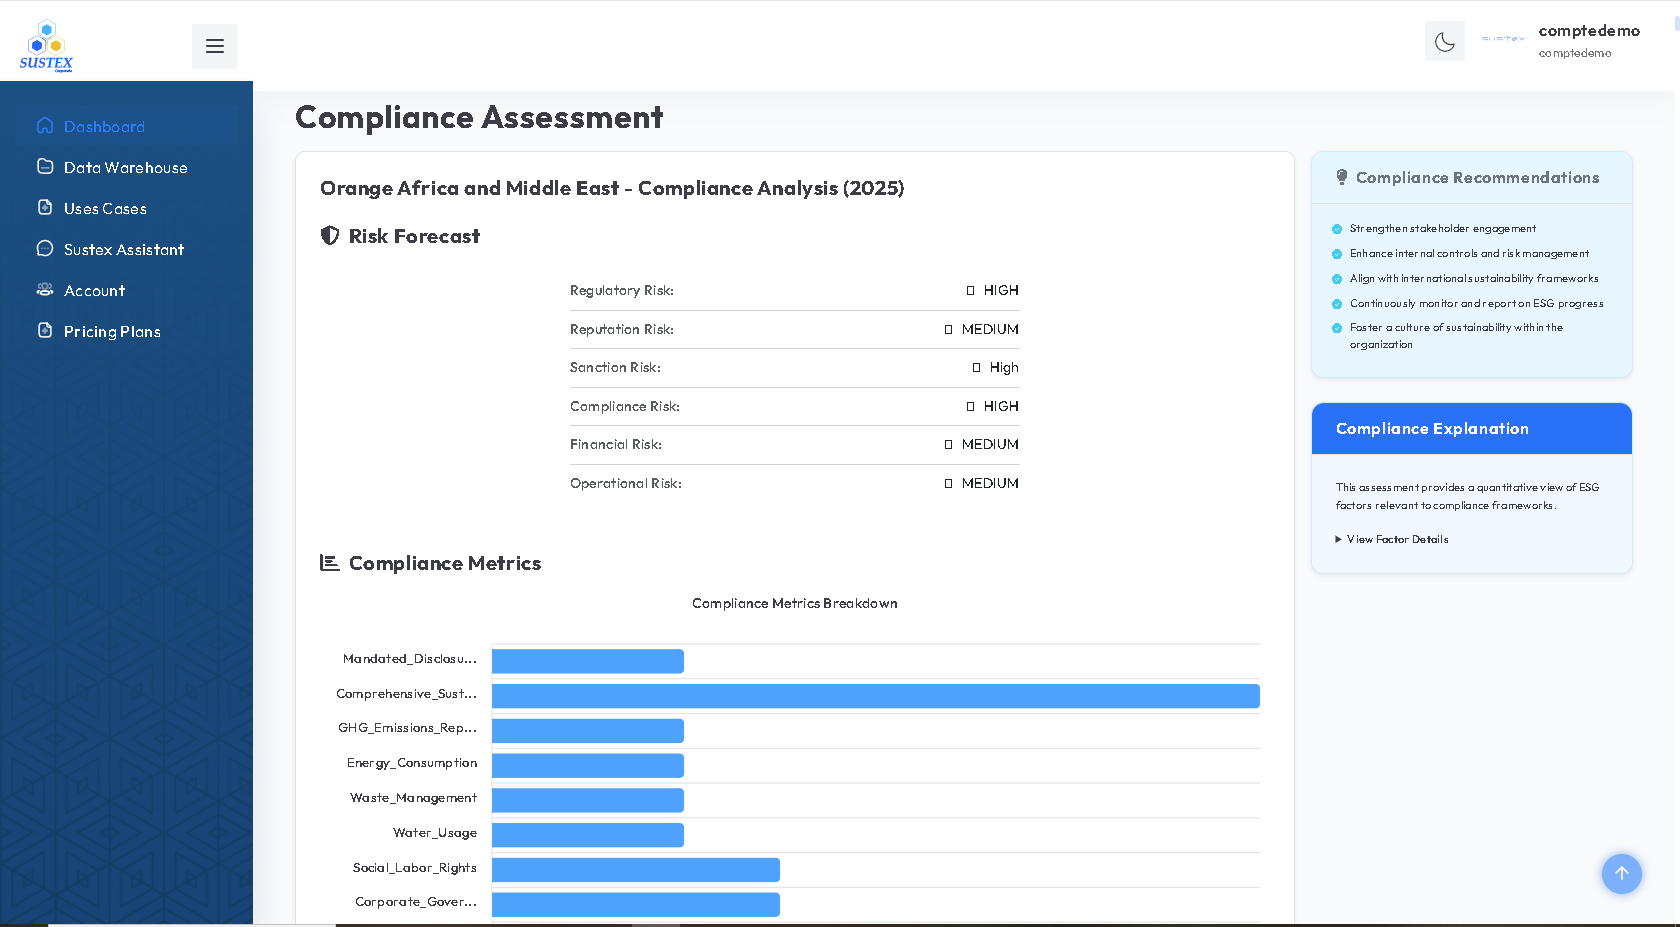Click the small Sustex avatar image
This screenshot has width=1680, height=927.
(1503, 38)
